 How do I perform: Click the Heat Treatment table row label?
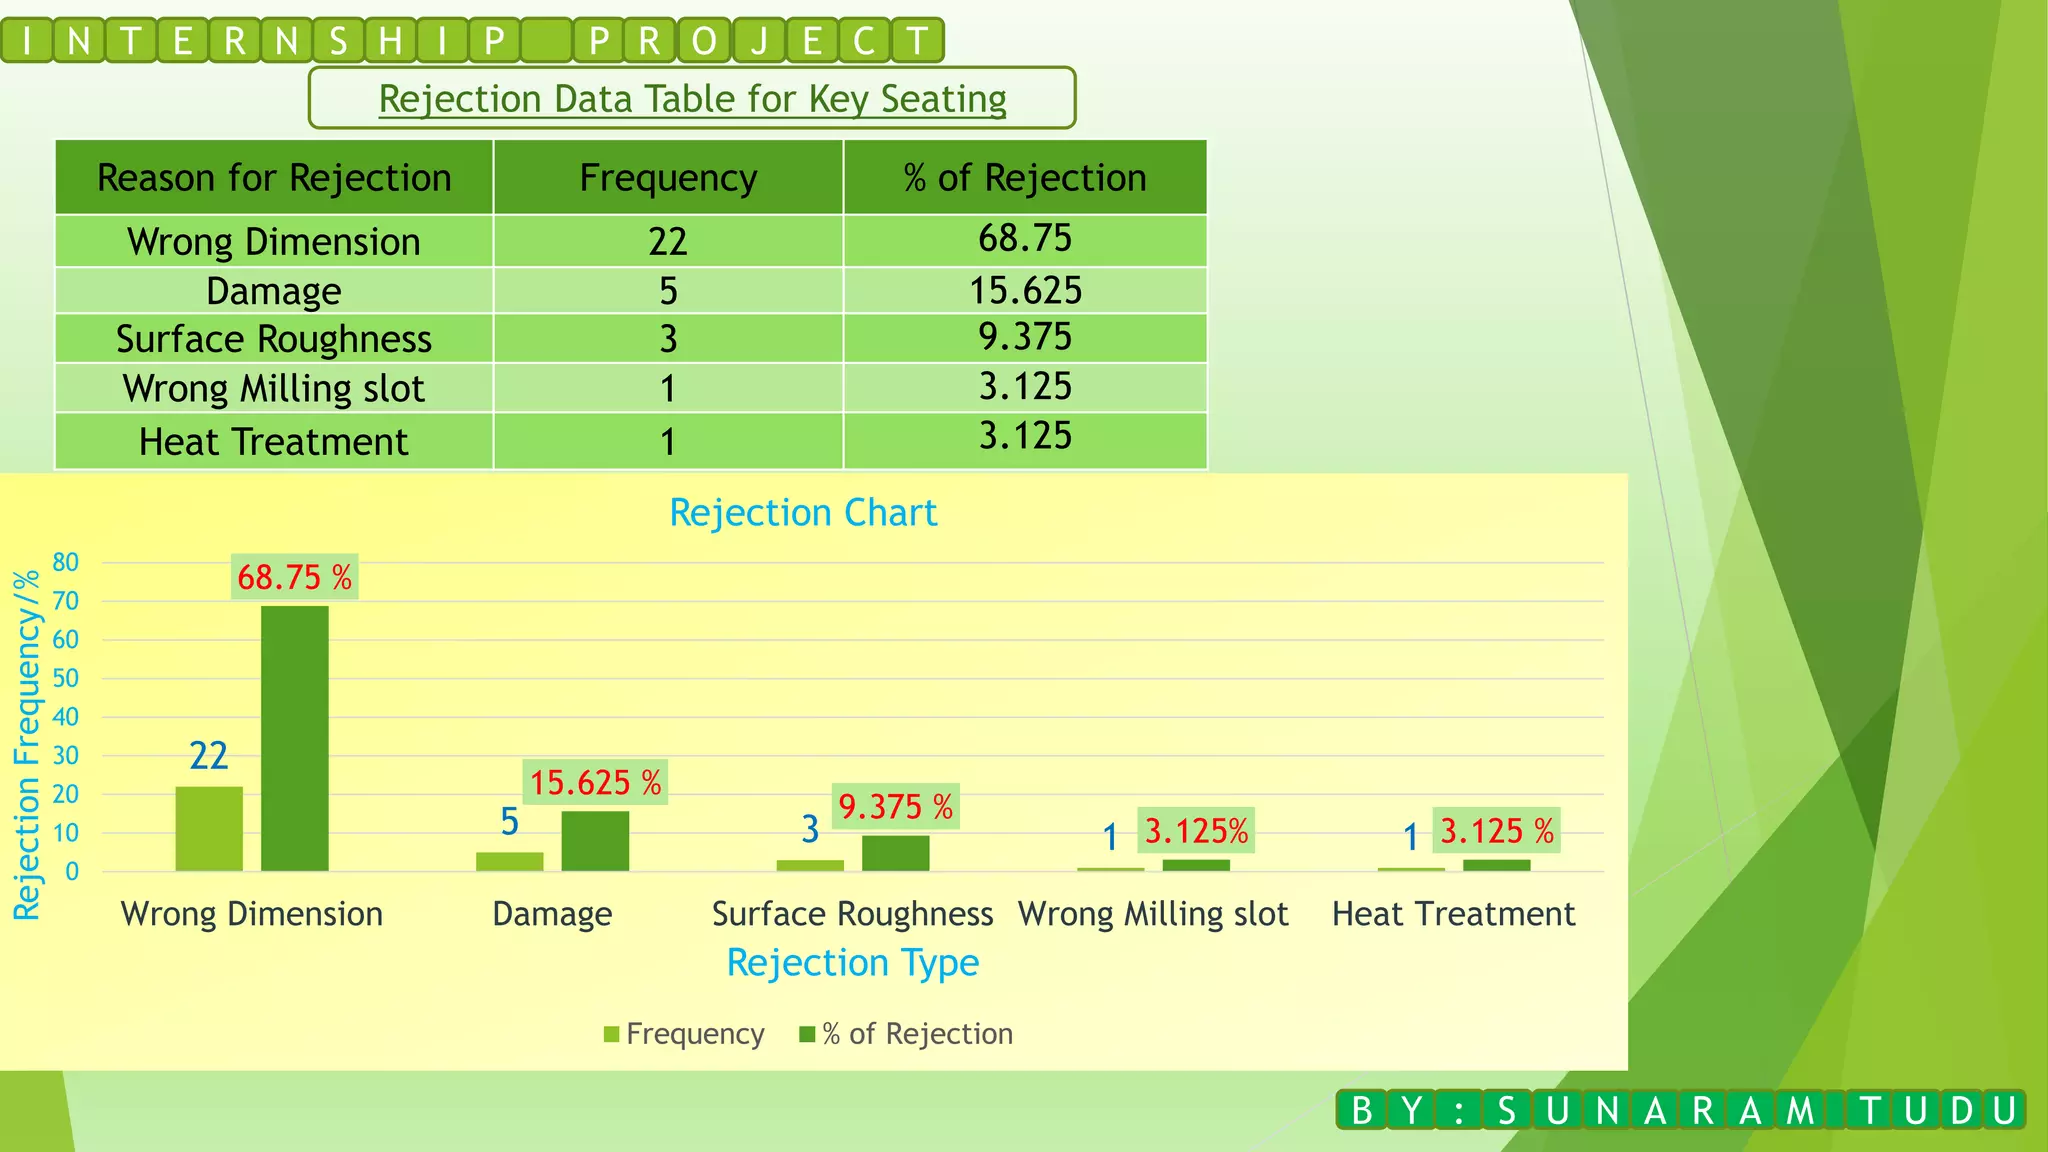click(274, 442)
